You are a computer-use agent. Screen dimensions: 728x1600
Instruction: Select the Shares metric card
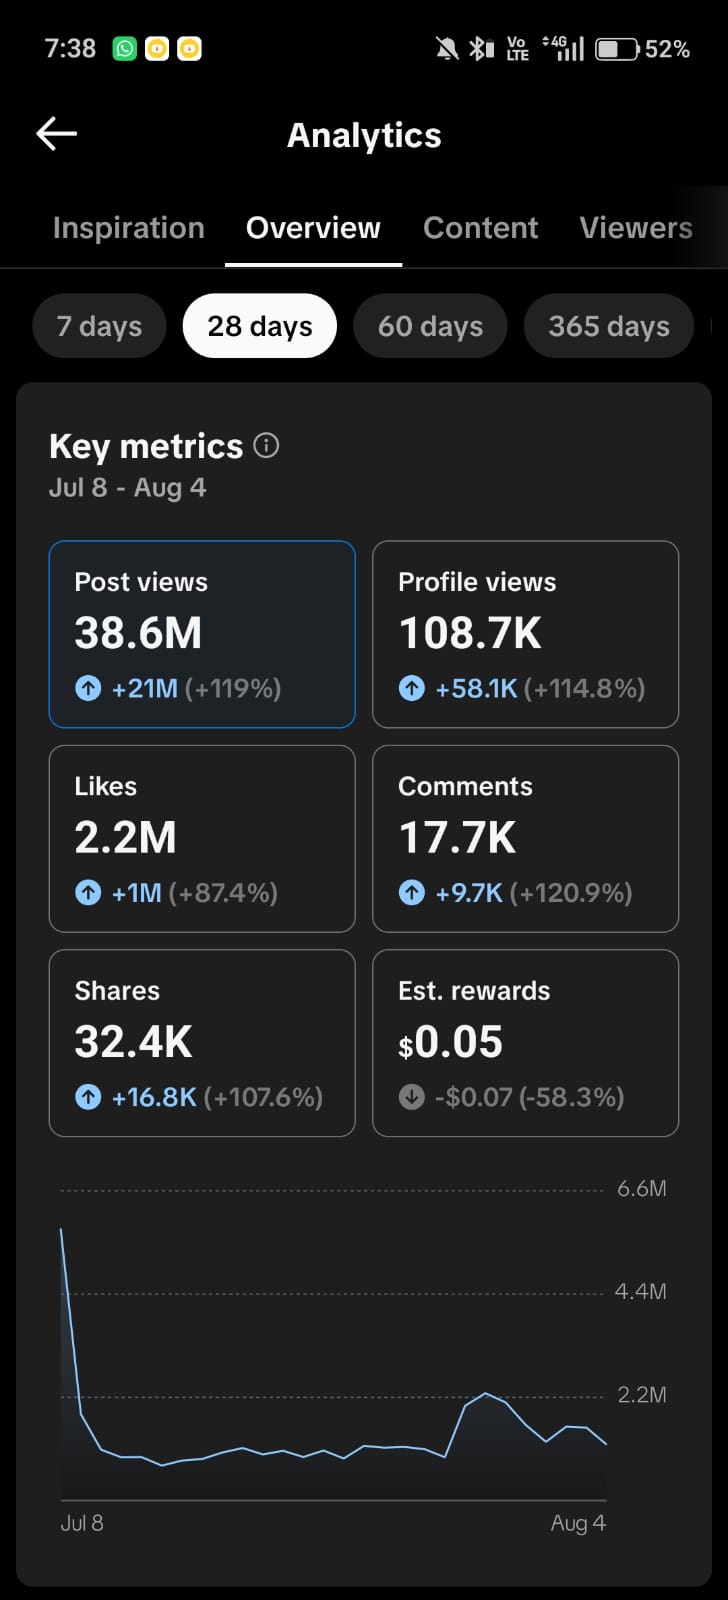(202, 1043)
